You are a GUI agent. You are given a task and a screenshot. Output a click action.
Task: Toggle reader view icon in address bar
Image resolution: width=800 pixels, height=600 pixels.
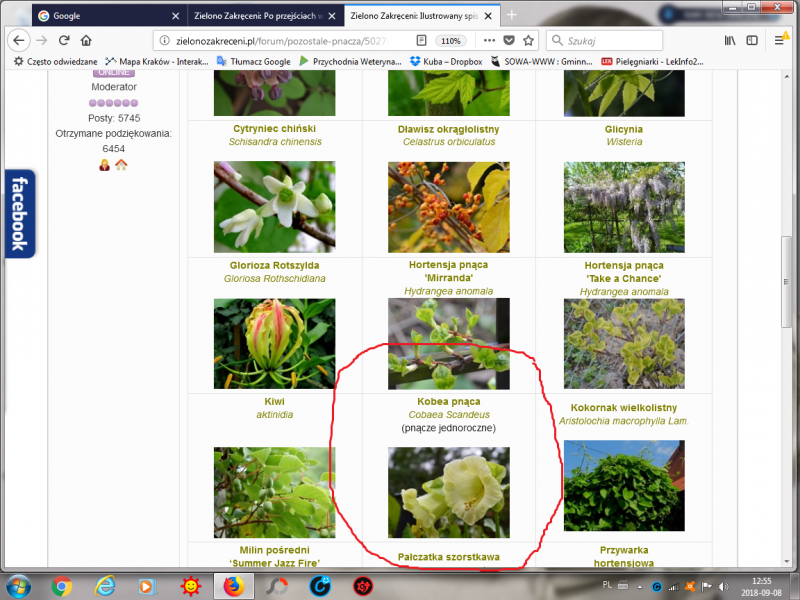coord(421,40)
